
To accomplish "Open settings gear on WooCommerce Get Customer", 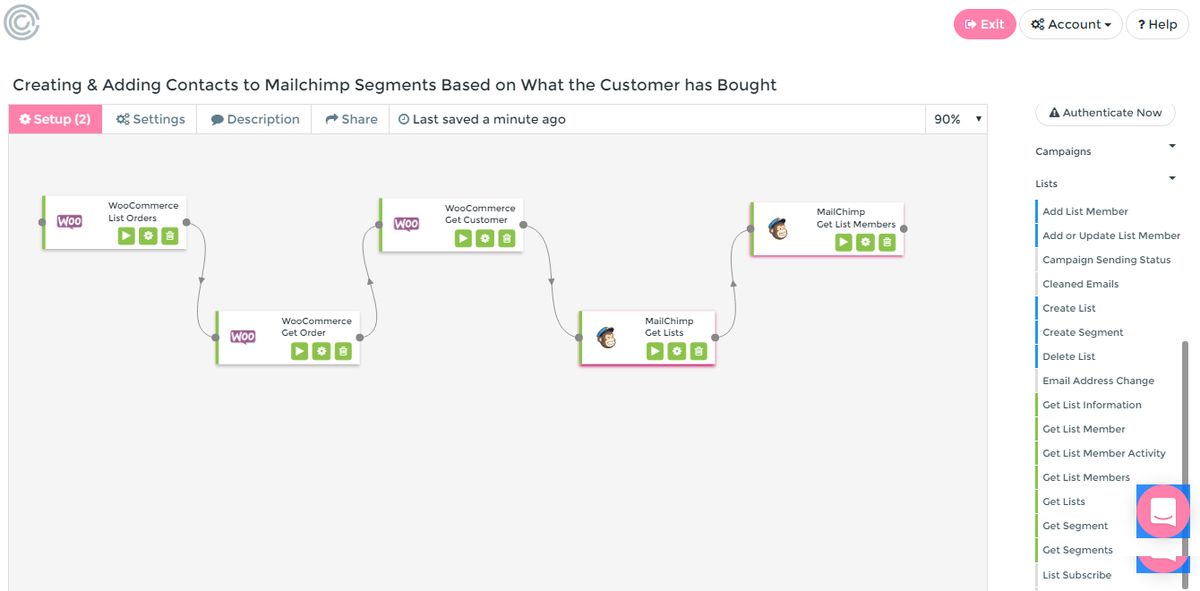I will click(x=485, y=238).
